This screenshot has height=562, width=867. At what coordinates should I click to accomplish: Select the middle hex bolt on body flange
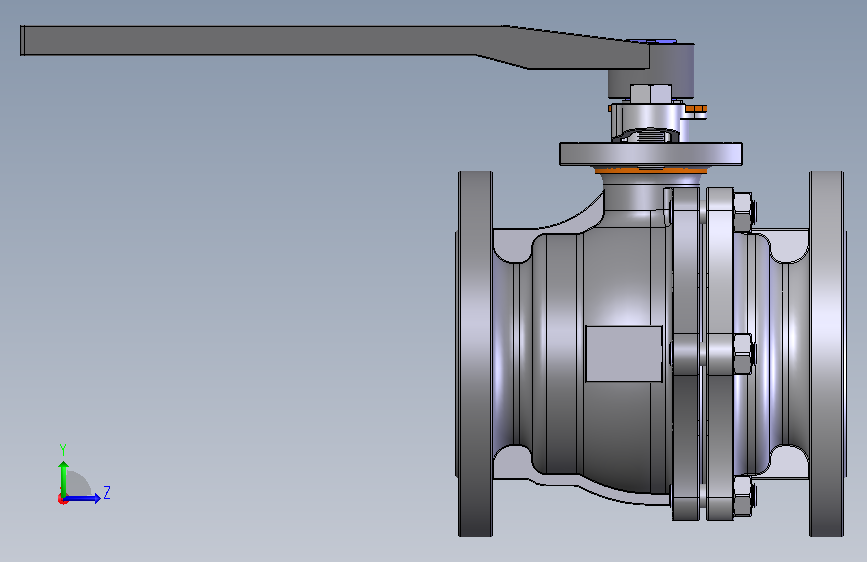(744, 354)
